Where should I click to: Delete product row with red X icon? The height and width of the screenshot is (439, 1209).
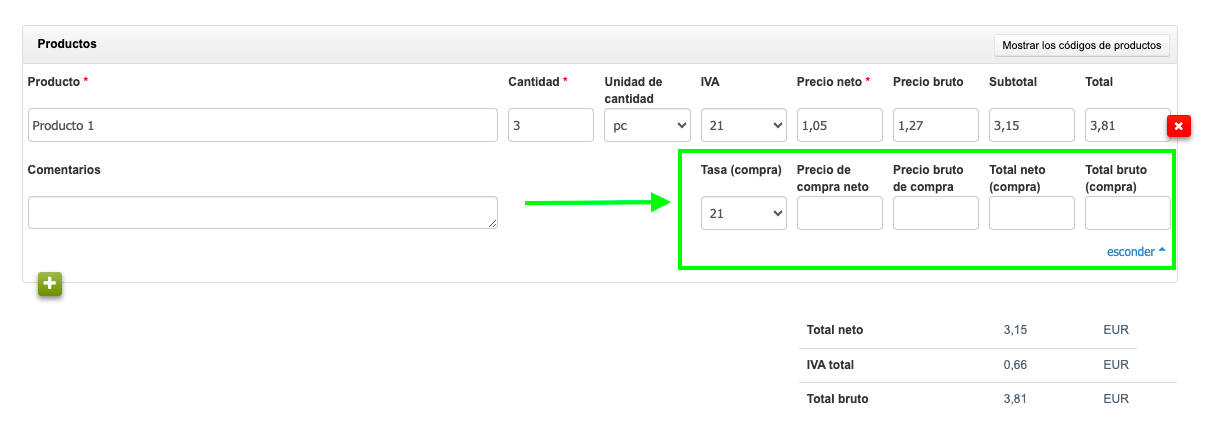point(1178,126)
